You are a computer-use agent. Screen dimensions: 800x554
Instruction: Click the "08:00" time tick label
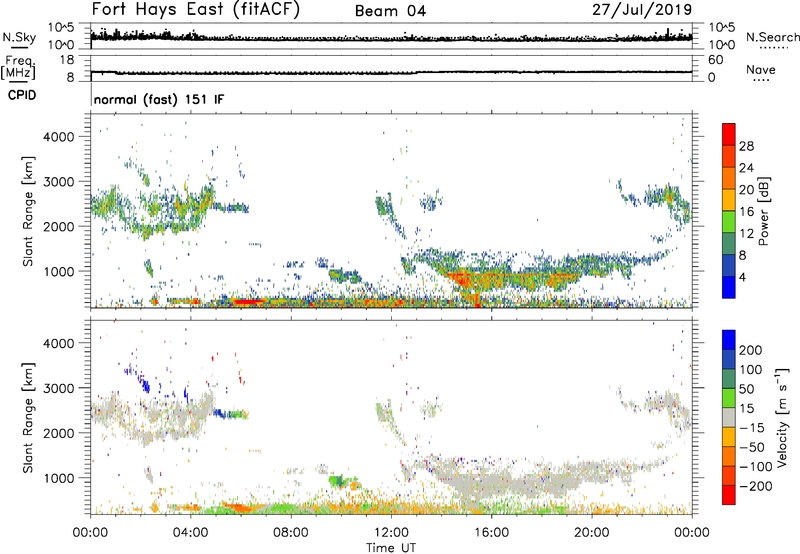point(291,533)
